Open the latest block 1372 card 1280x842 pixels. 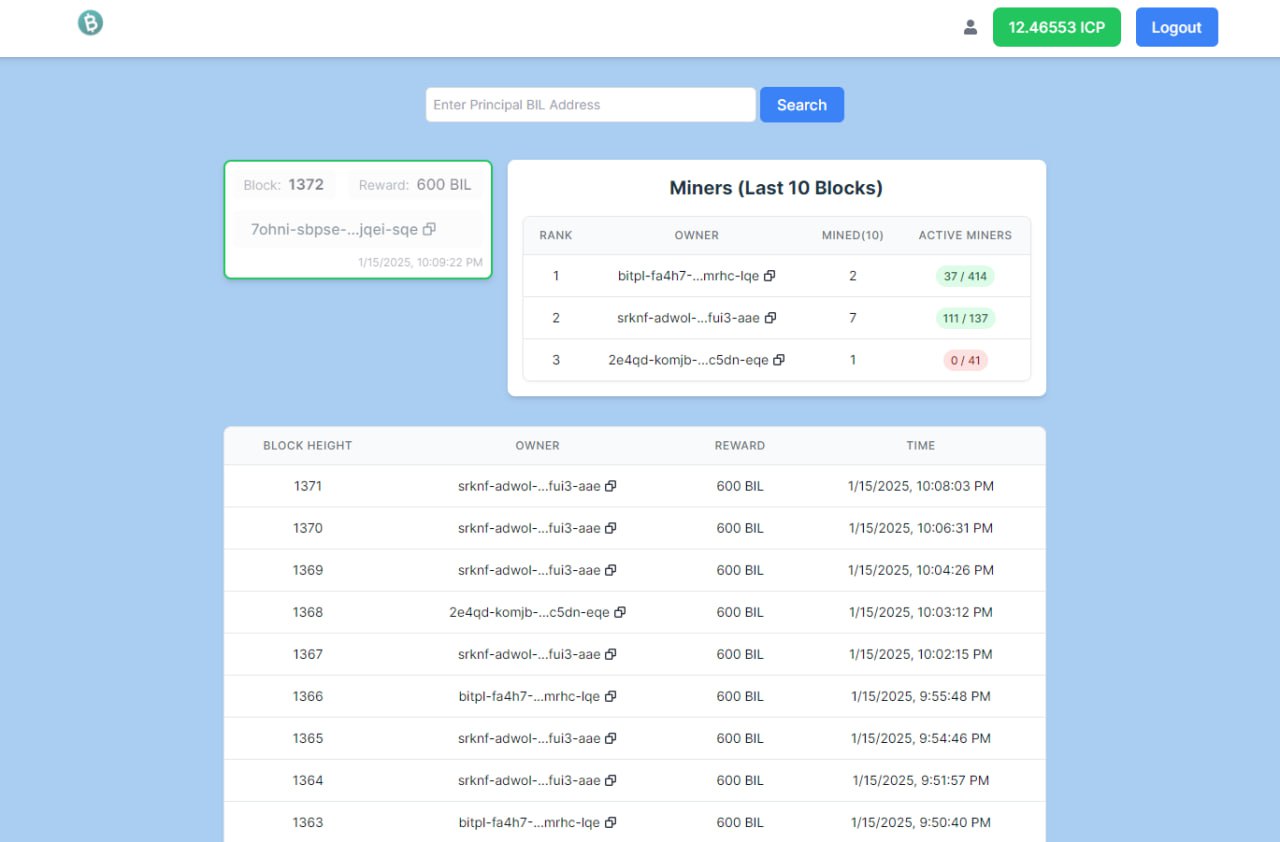click(x=358, y=219)
